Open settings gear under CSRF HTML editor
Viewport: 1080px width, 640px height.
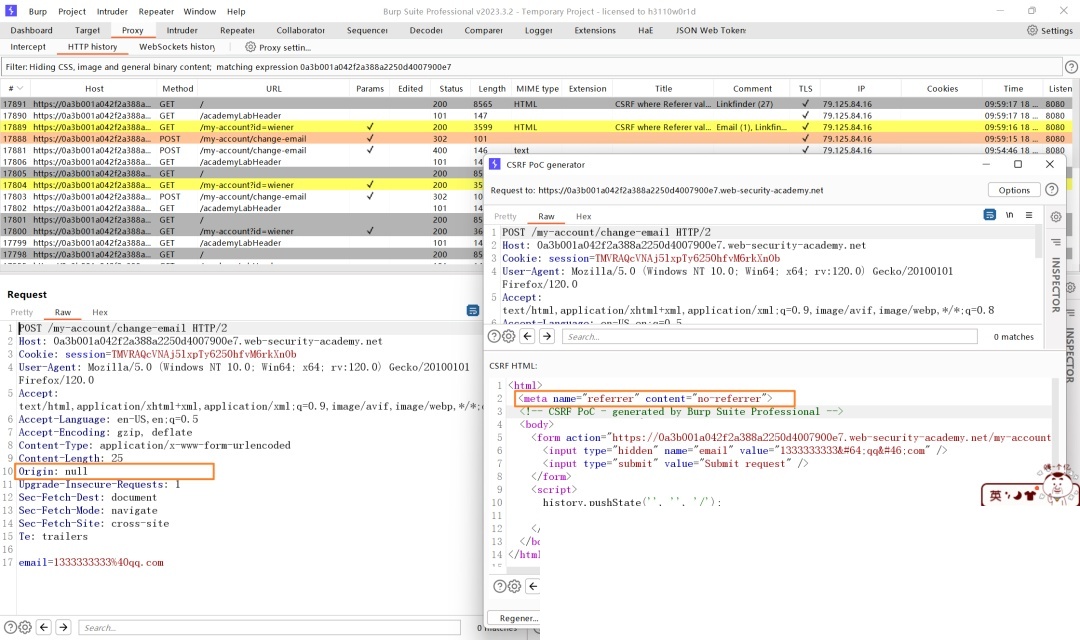[x=515, y=586]
